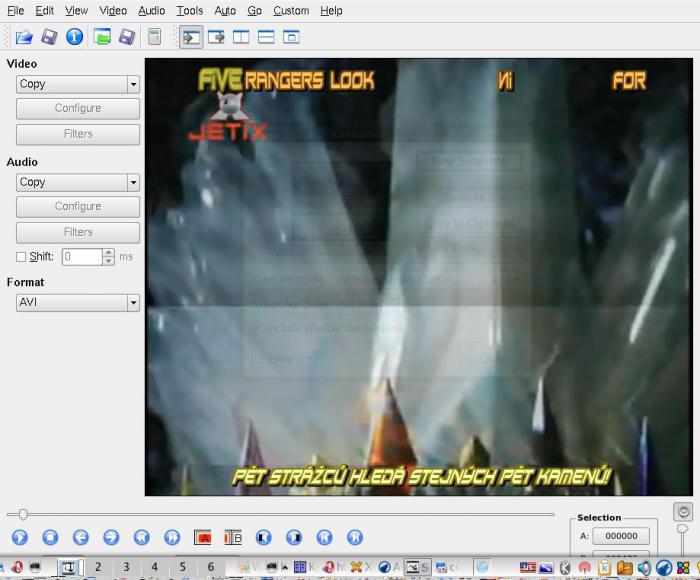
Task: Click the Klipper clipboard tray icon
Action: point(604,568)
